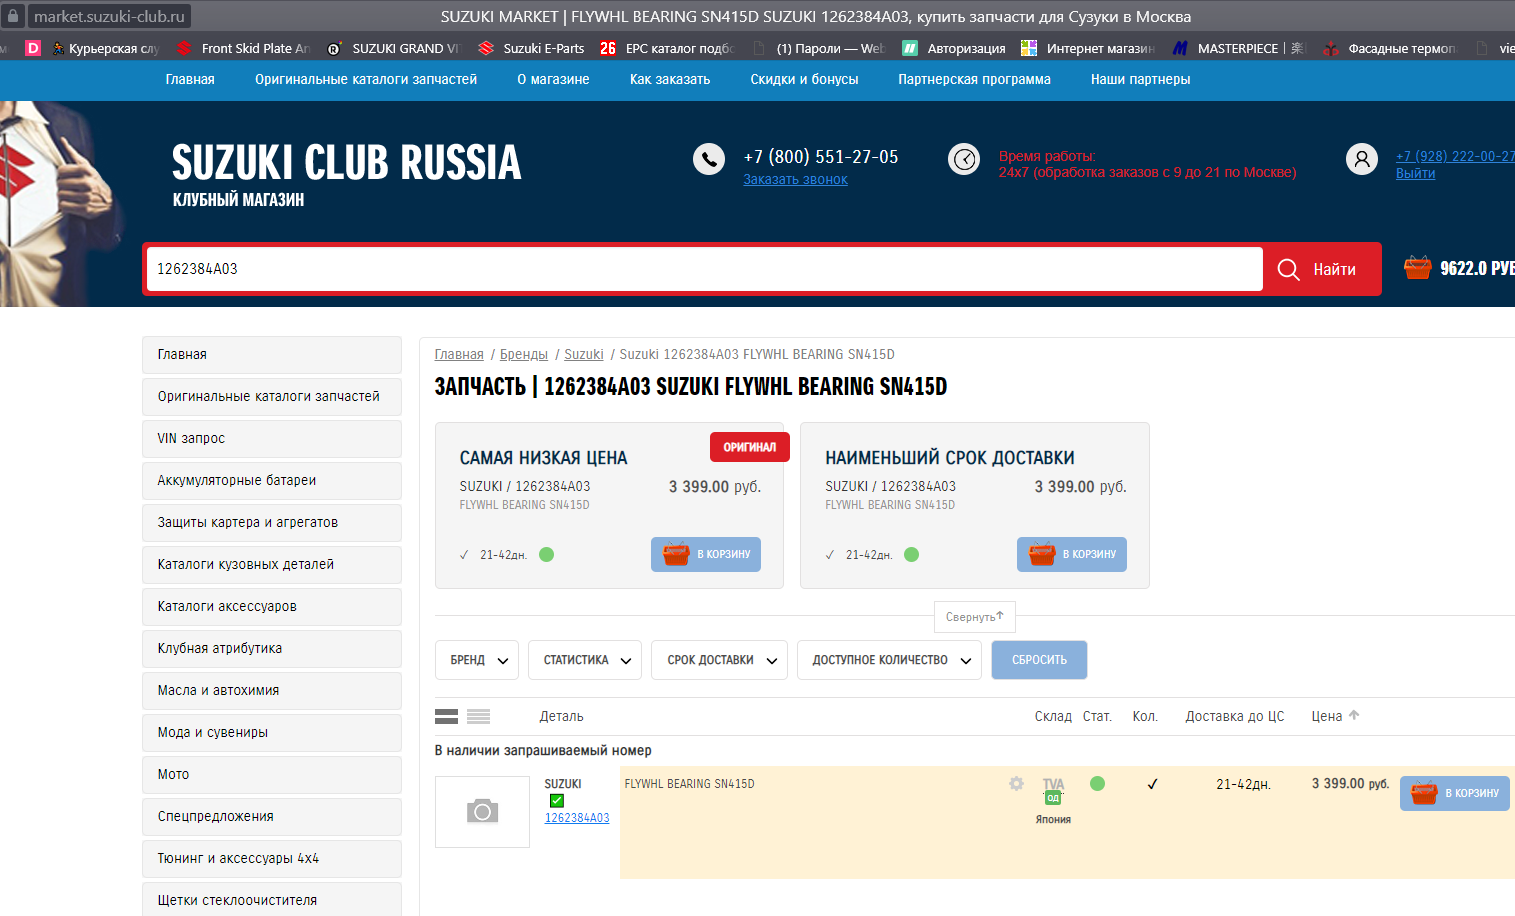Open the user account profile icon
The image size is (1515, 916).
tap(1361, 159)
